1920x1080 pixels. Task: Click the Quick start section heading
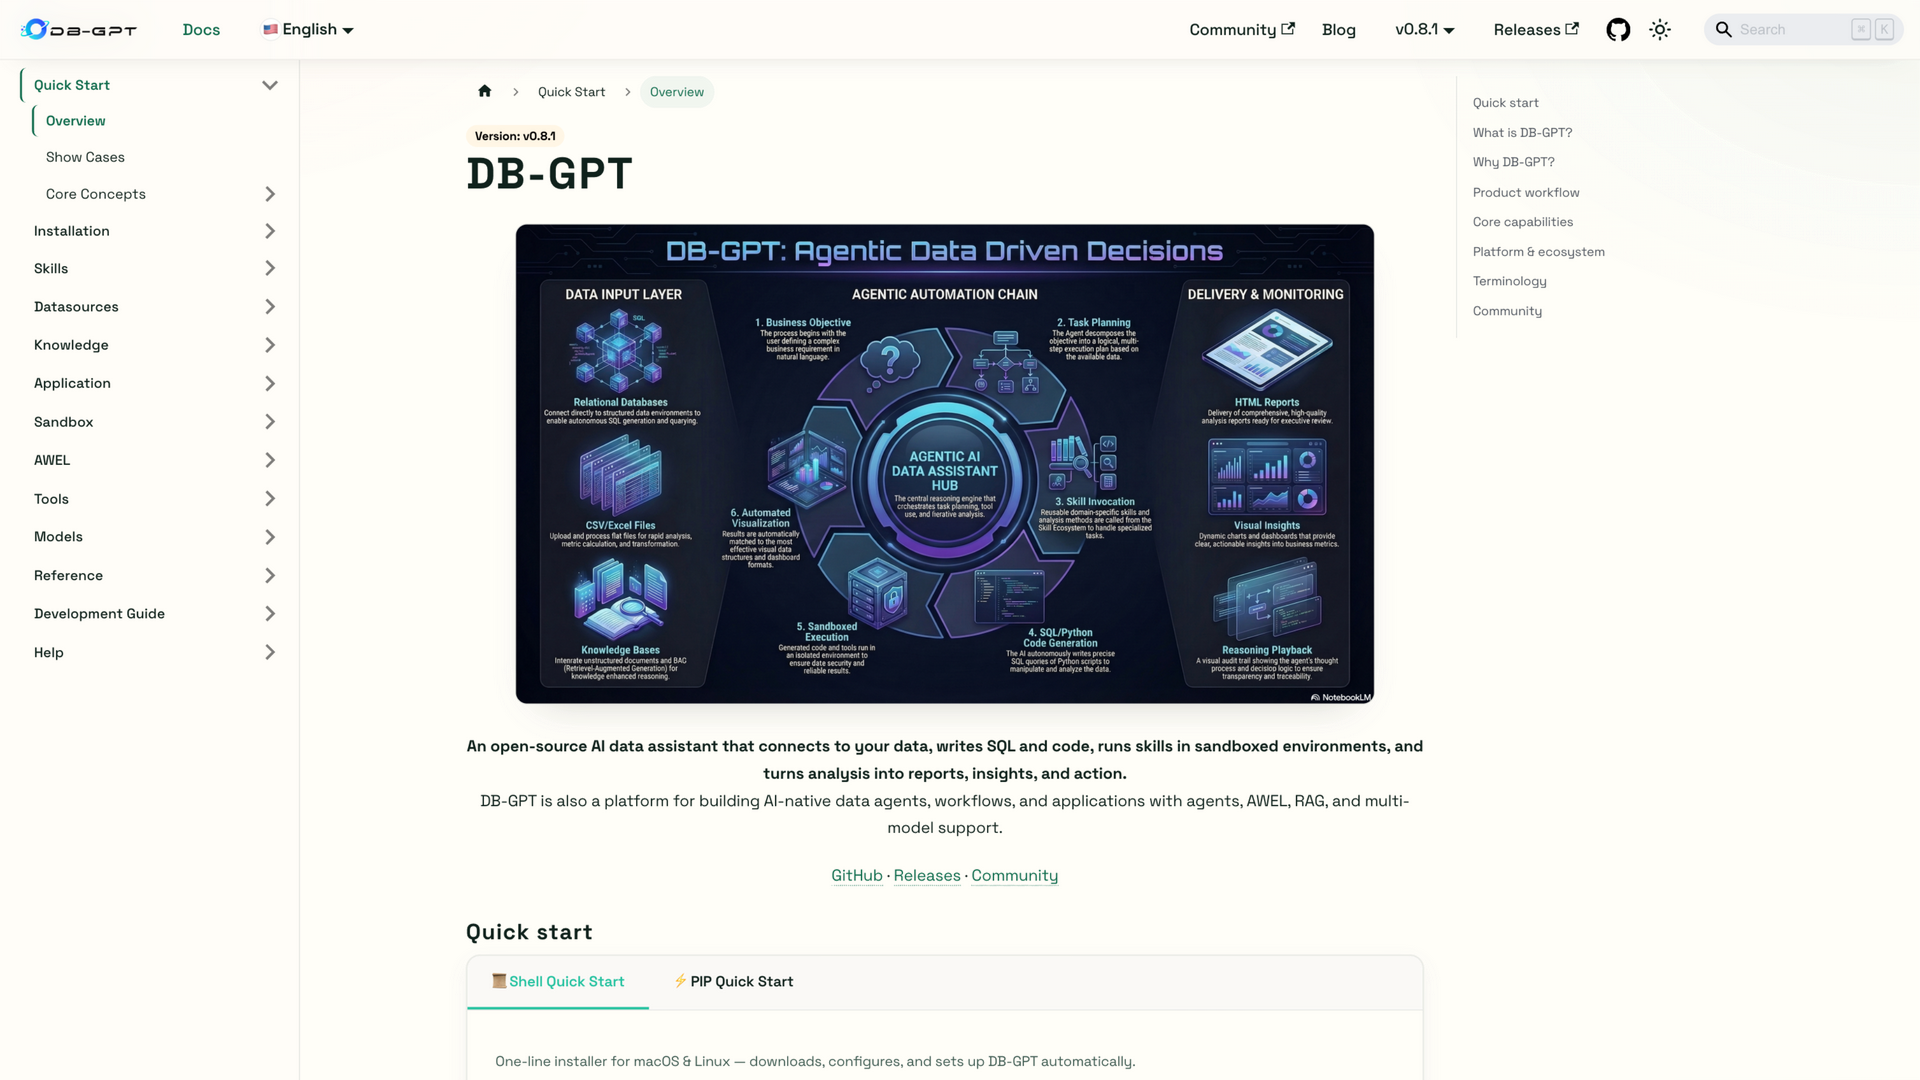pyautogui.click(x=529, y=932)
